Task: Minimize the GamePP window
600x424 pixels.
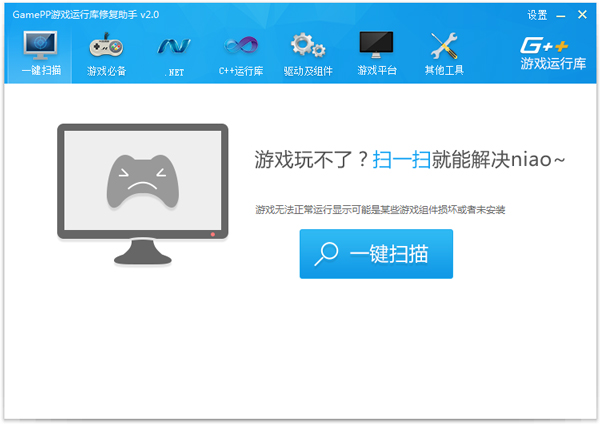Action: 564,15
